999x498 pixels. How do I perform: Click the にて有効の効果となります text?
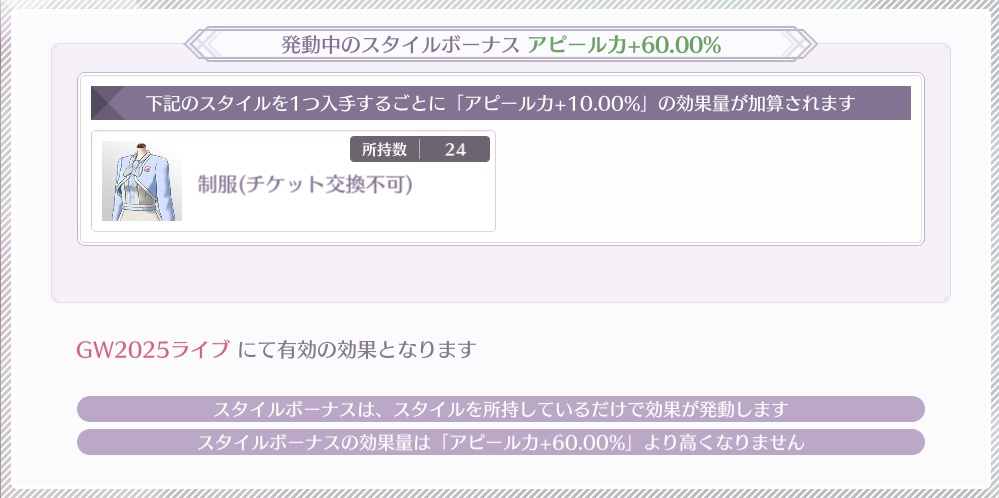(x=357, y=349)
